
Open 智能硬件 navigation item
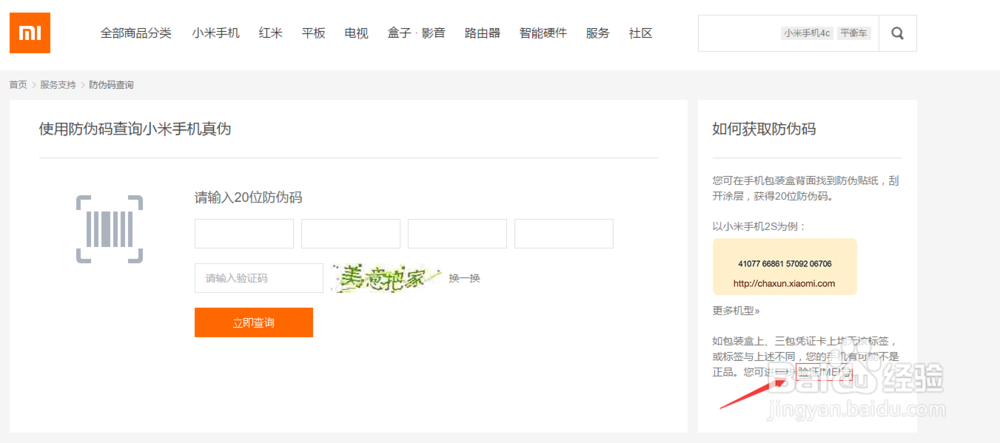tap(543, 33)
